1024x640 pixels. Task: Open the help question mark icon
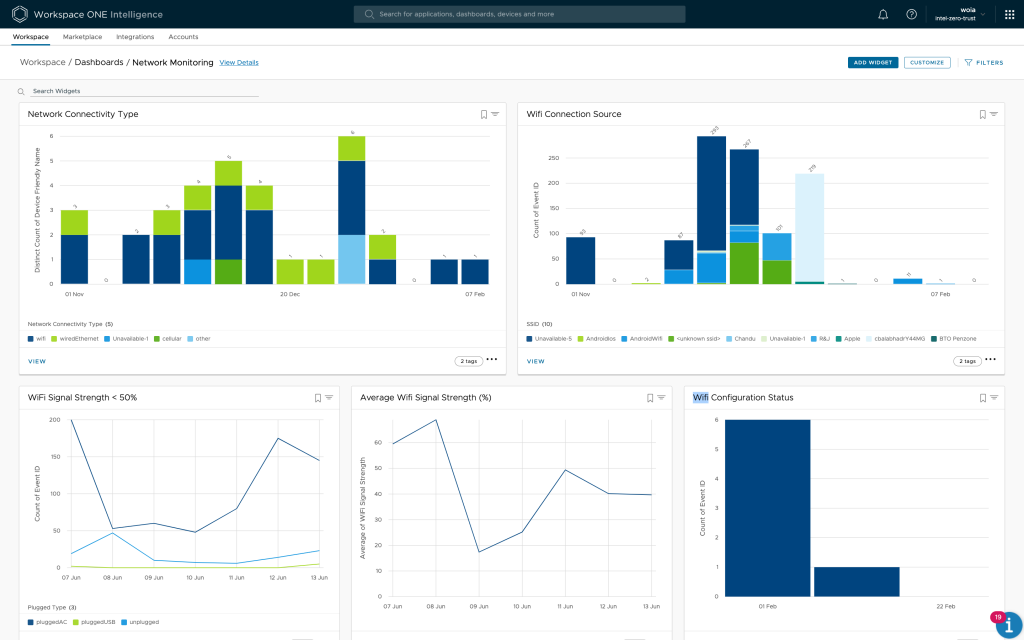[911, 14]
